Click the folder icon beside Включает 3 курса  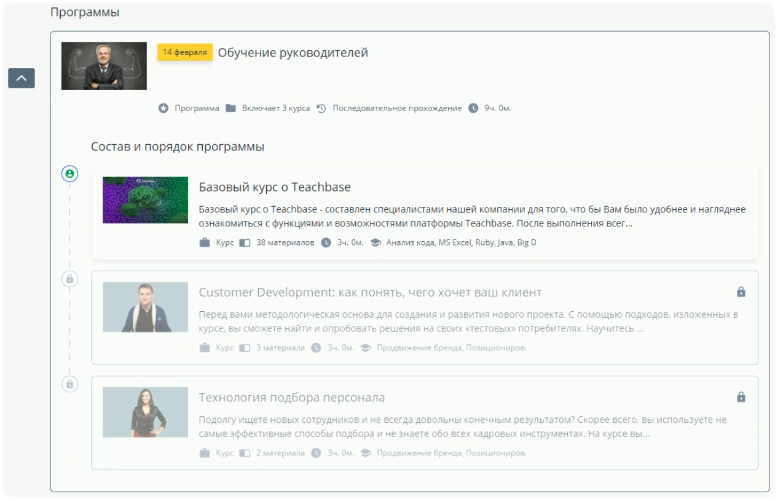[231, 108]
